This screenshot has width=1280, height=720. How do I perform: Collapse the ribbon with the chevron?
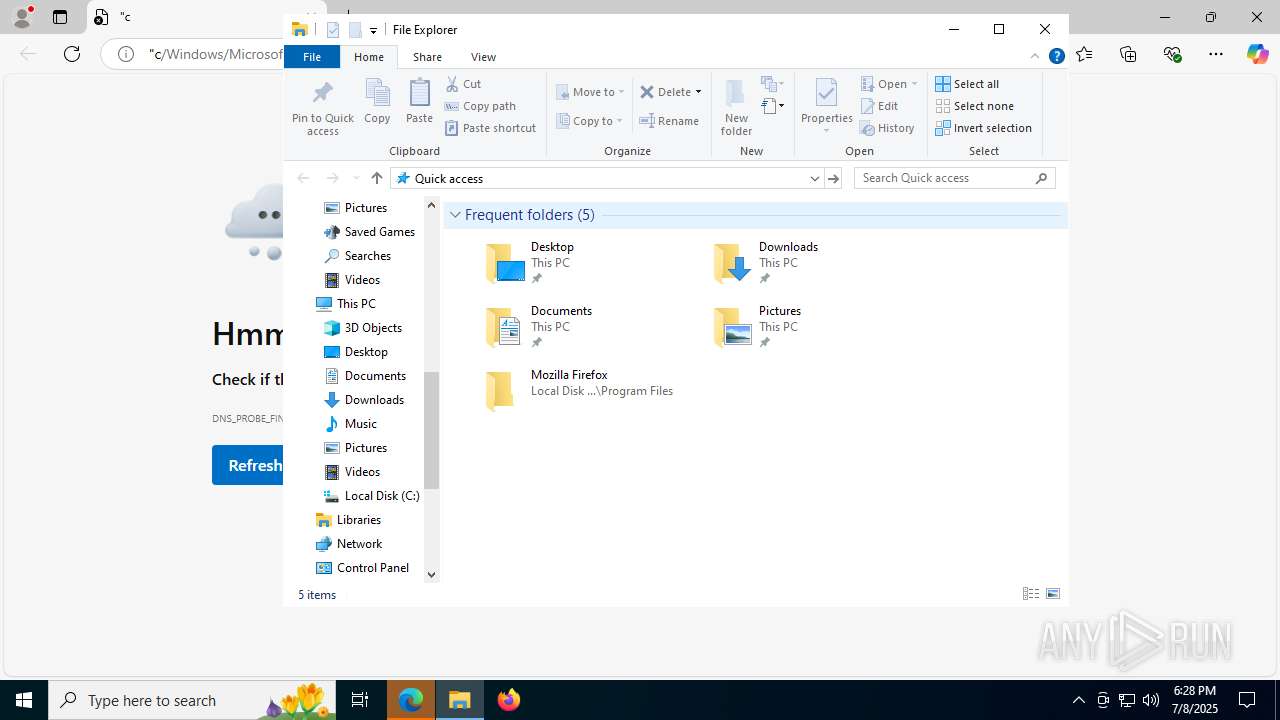pos(1035,56)
